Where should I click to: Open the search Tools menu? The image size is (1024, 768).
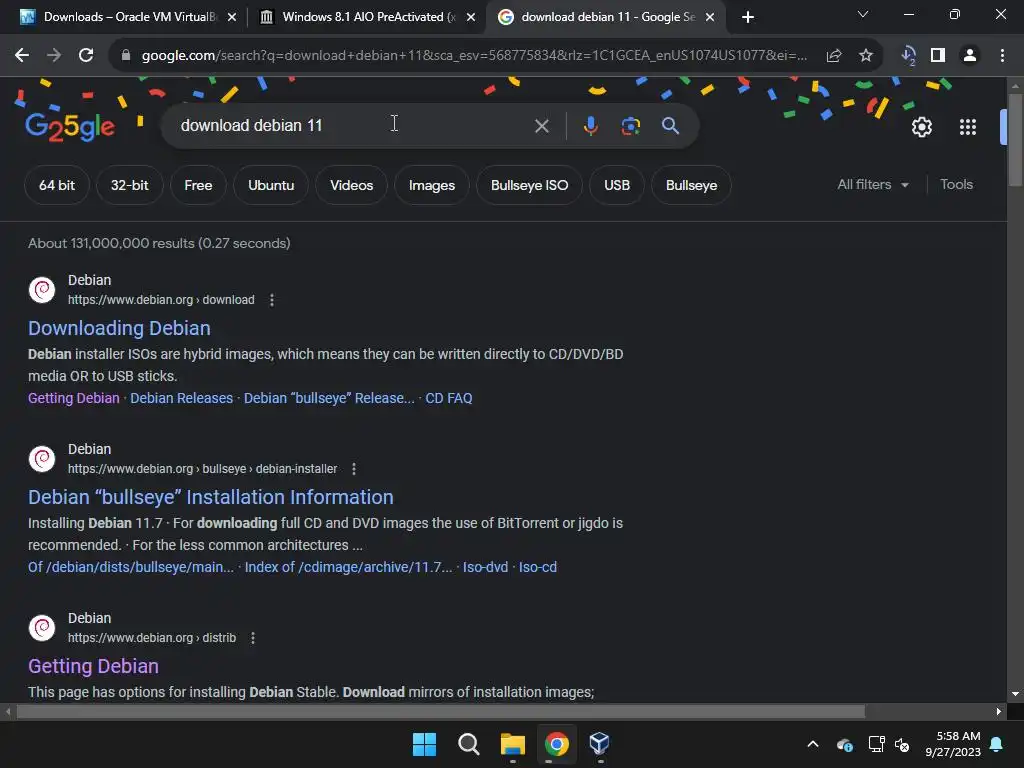(956, 185)
